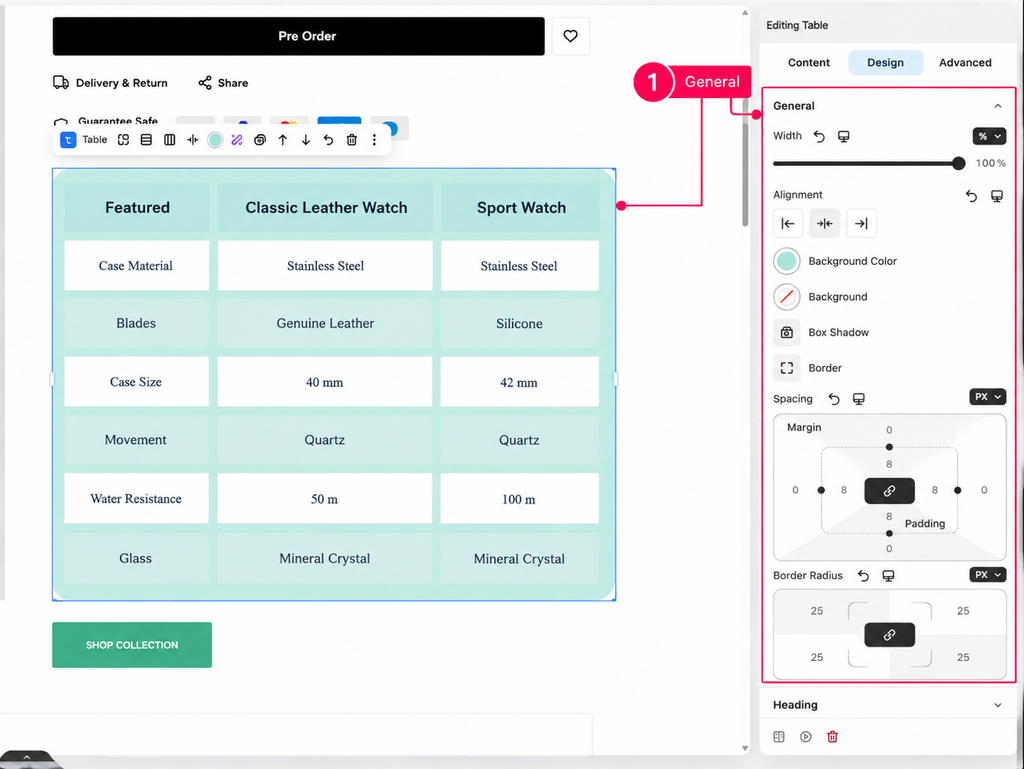Move table down with arrow icon
Viewport: 1024px width, 769px height.
click(306, 140)
